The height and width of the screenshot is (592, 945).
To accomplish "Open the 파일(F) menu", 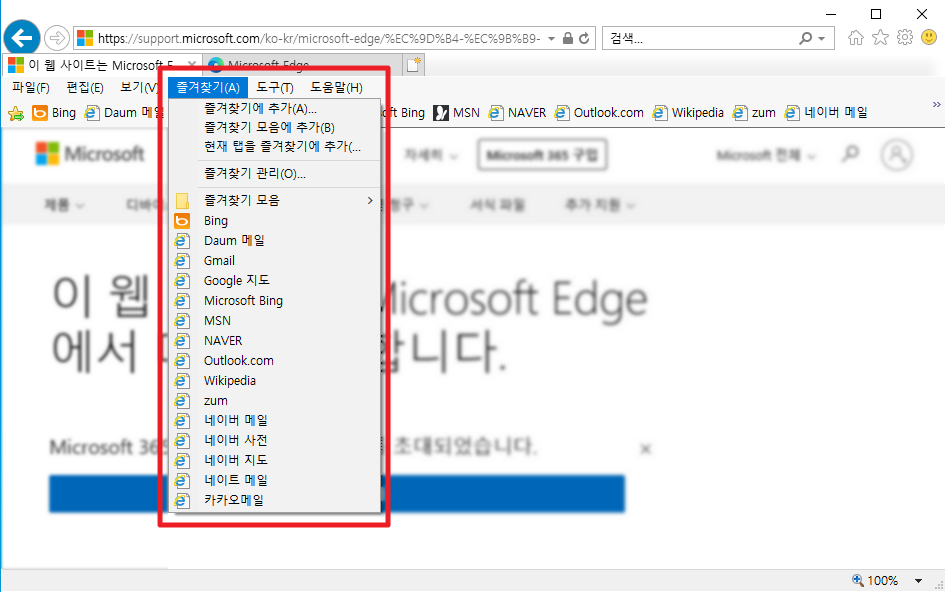I will click(x=31, y=87).
